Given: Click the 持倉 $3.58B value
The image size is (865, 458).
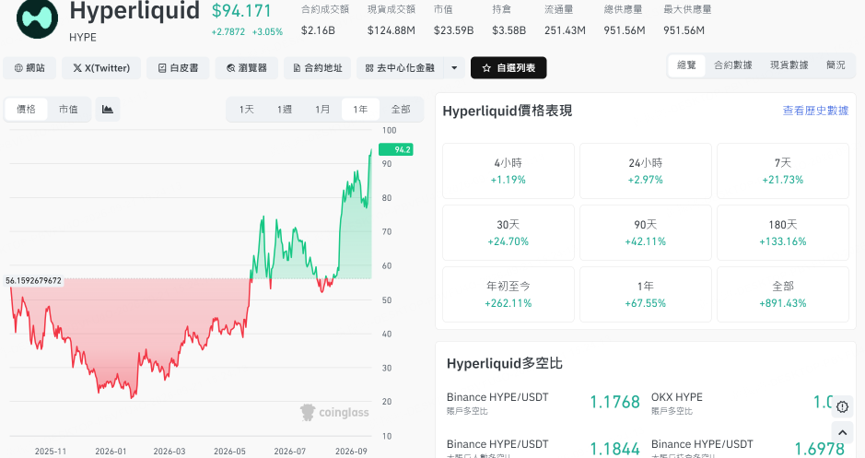Looking at the screenshot, I should 509,30.
